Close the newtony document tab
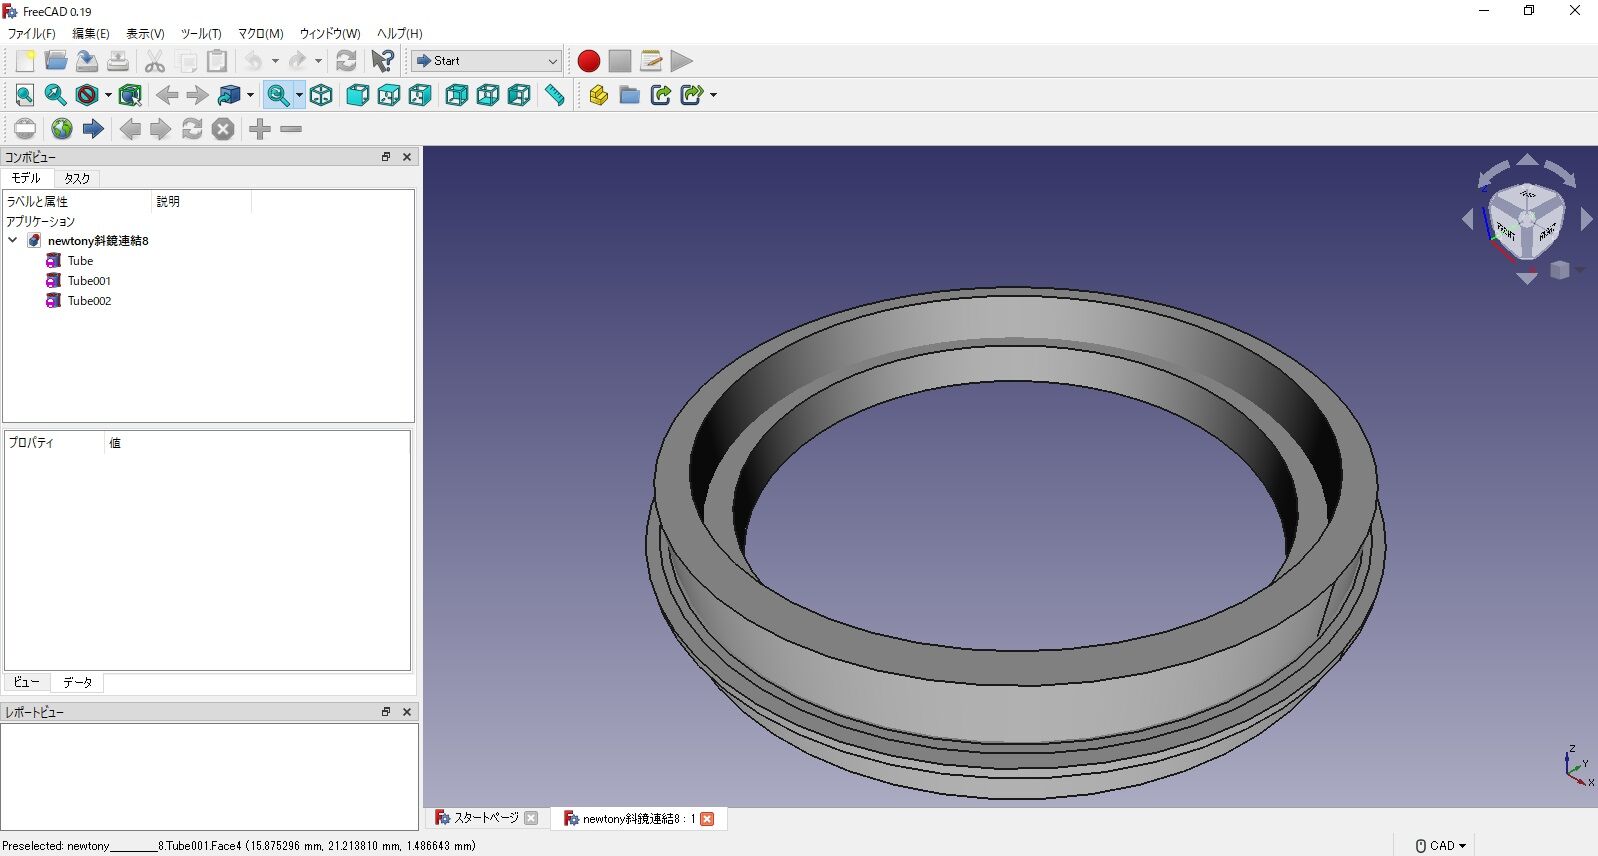1598x856 pixels. click(707, 819)
